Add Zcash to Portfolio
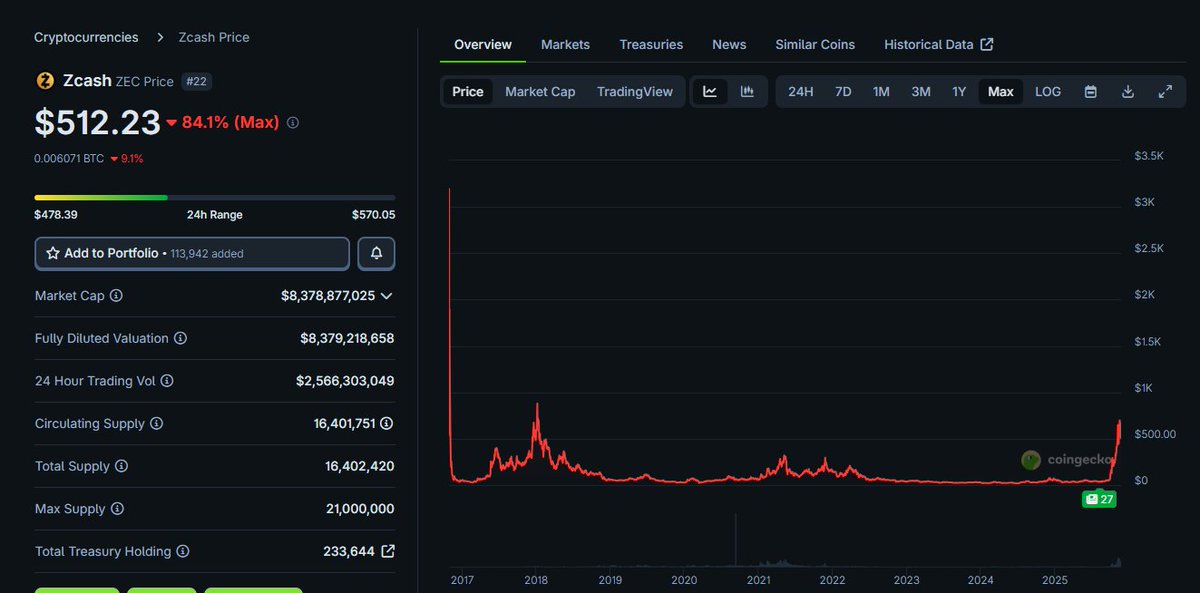1200x593 pixels. pyautogui.click(x=192, y=253)
